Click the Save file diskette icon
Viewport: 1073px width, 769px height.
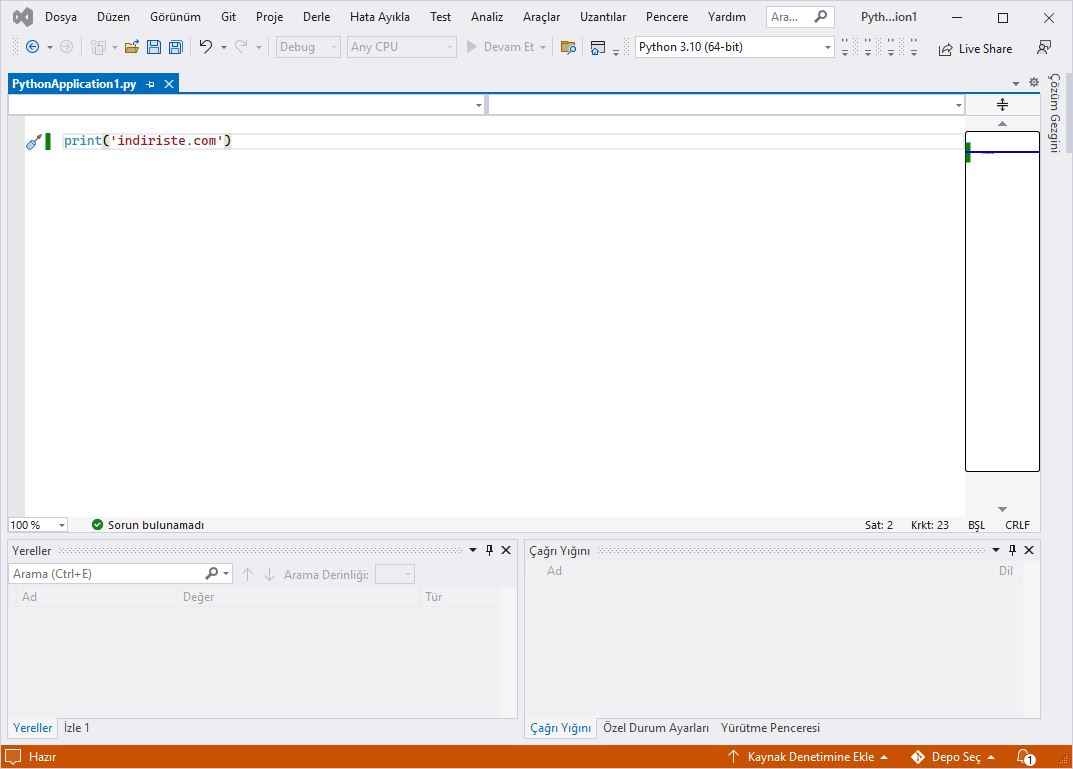click(x=154, y=47)
